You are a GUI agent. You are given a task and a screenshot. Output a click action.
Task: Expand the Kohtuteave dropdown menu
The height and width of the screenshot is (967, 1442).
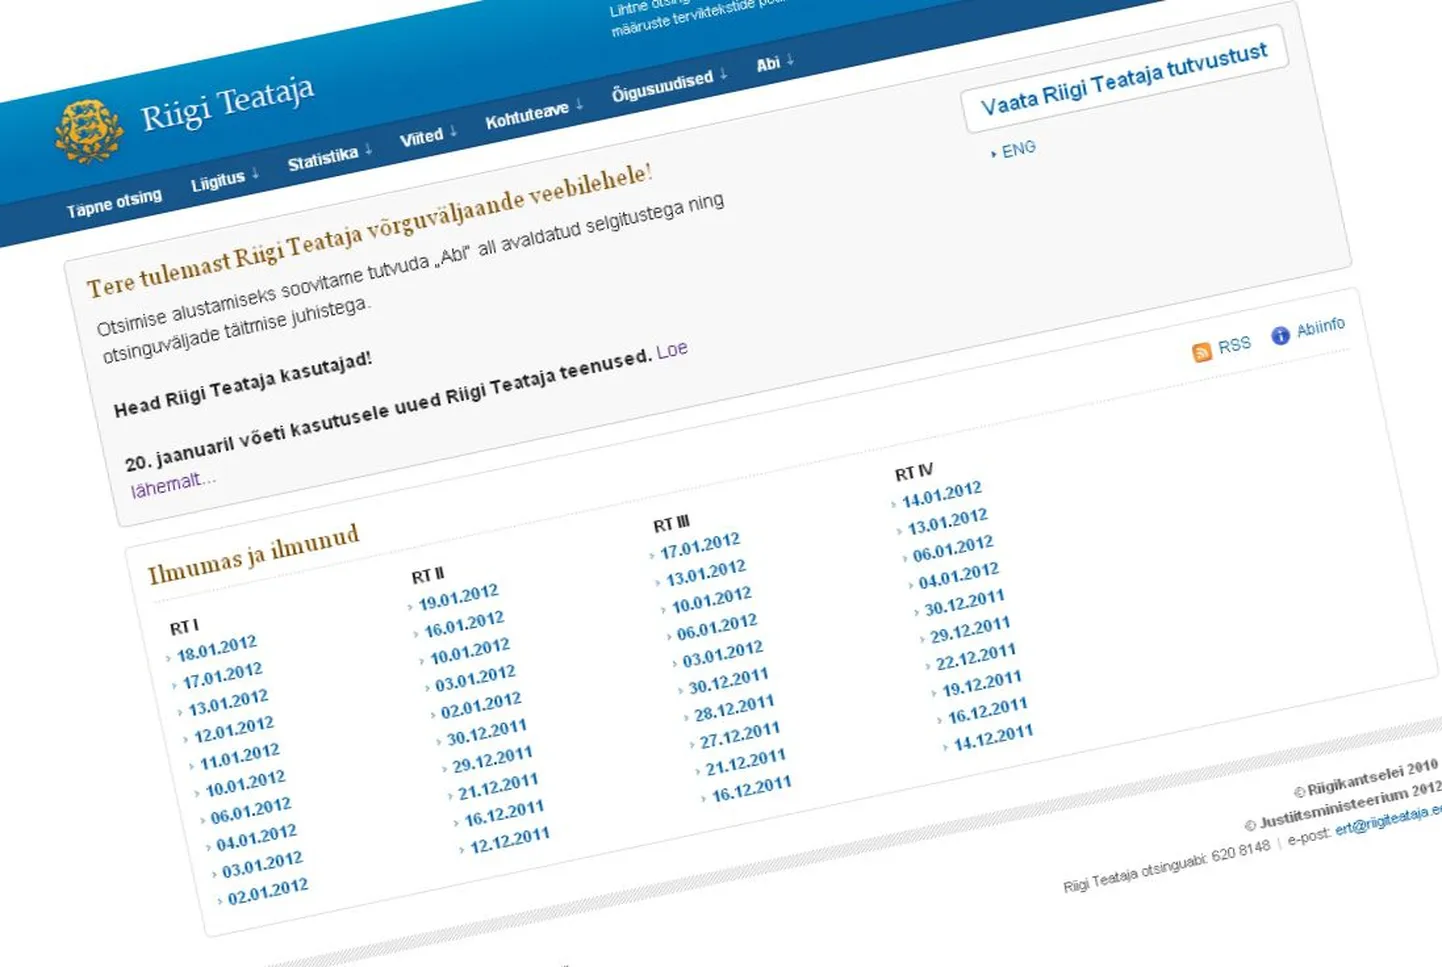(534, 114)
